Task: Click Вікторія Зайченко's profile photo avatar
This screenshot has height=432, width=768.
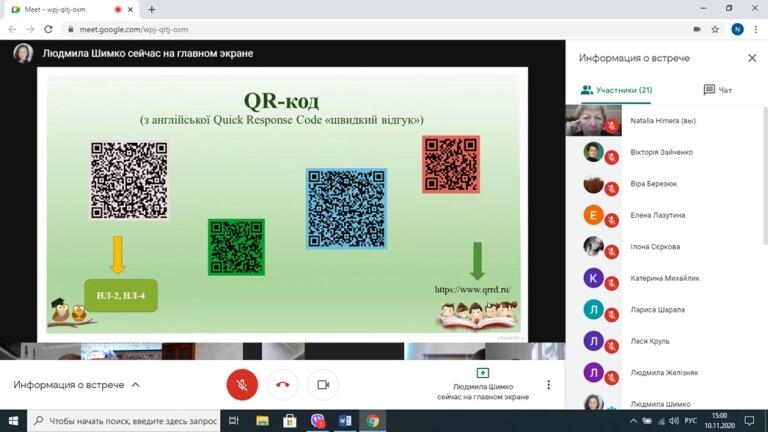Action: point(593,152)
